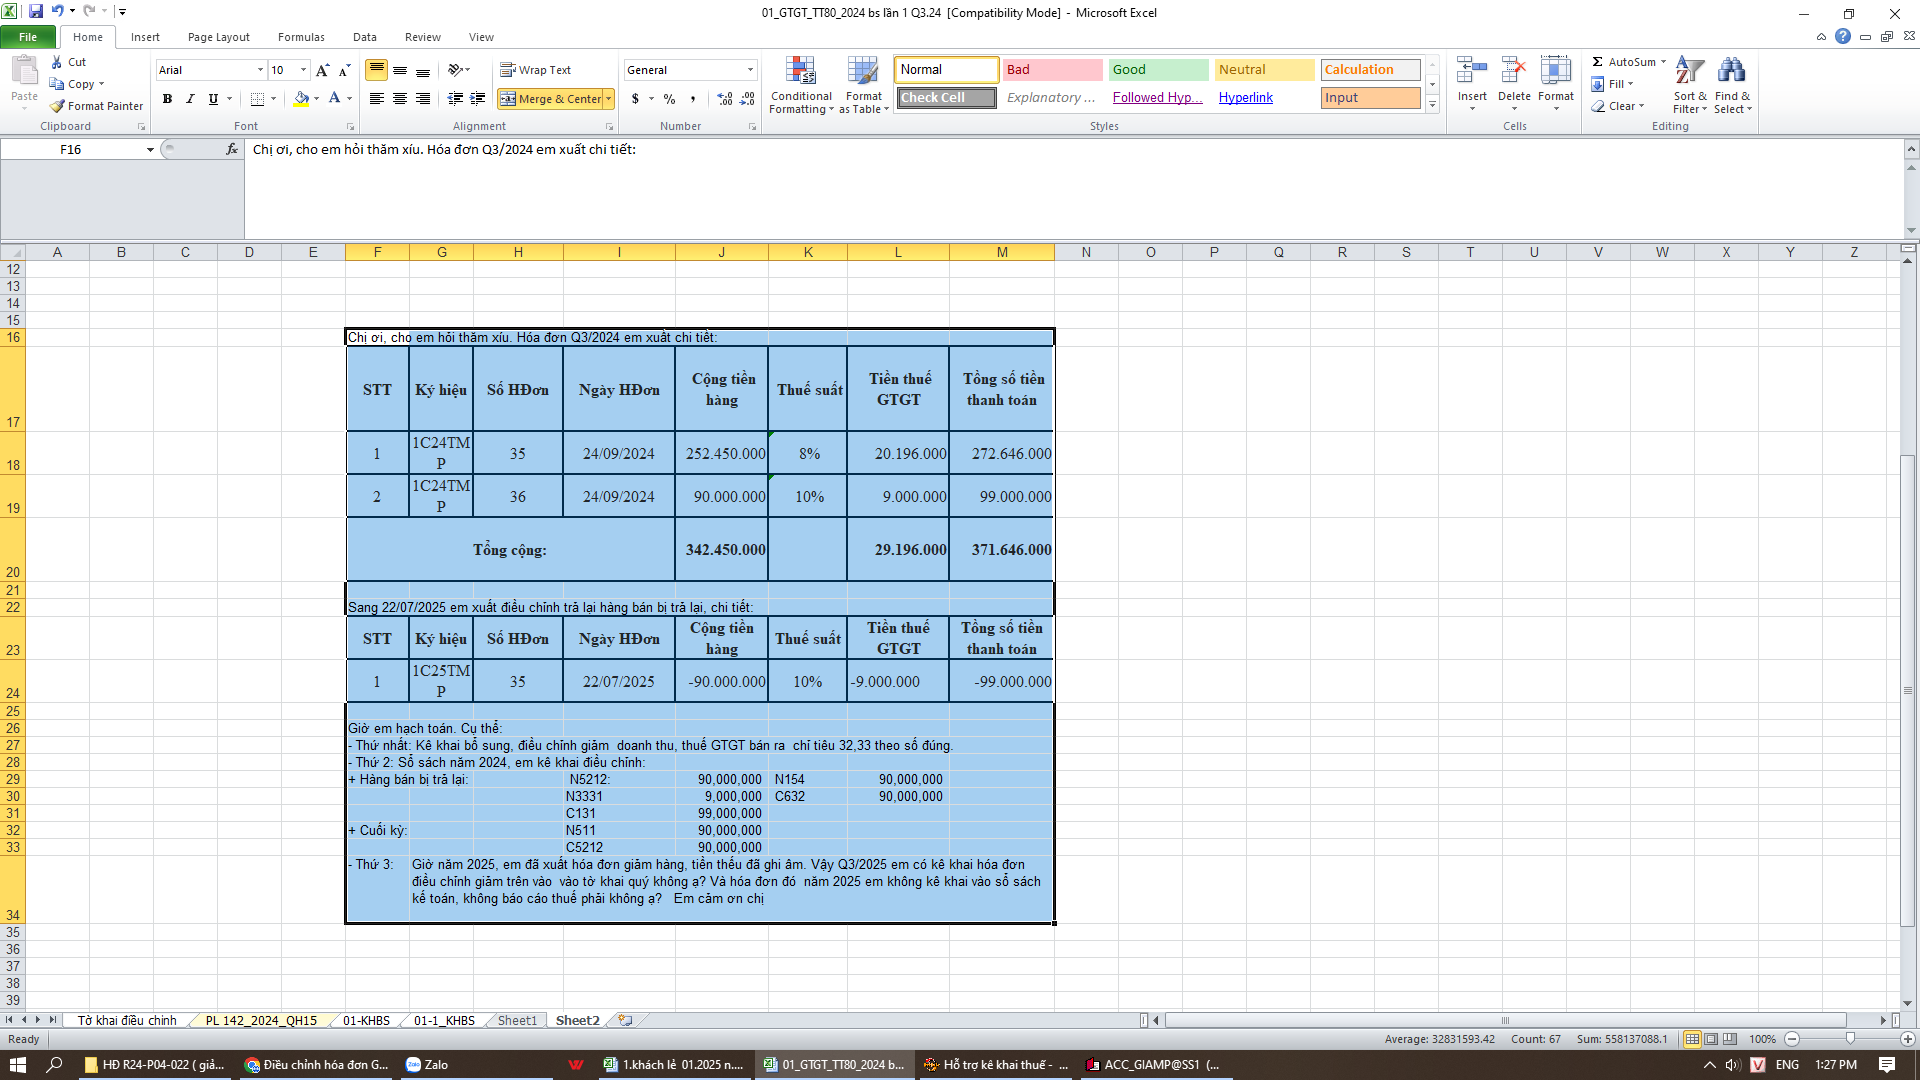Toggle Align Text Left
Image resolution: width=1920 pixels, height=1080 pixels.
[376, 99]
